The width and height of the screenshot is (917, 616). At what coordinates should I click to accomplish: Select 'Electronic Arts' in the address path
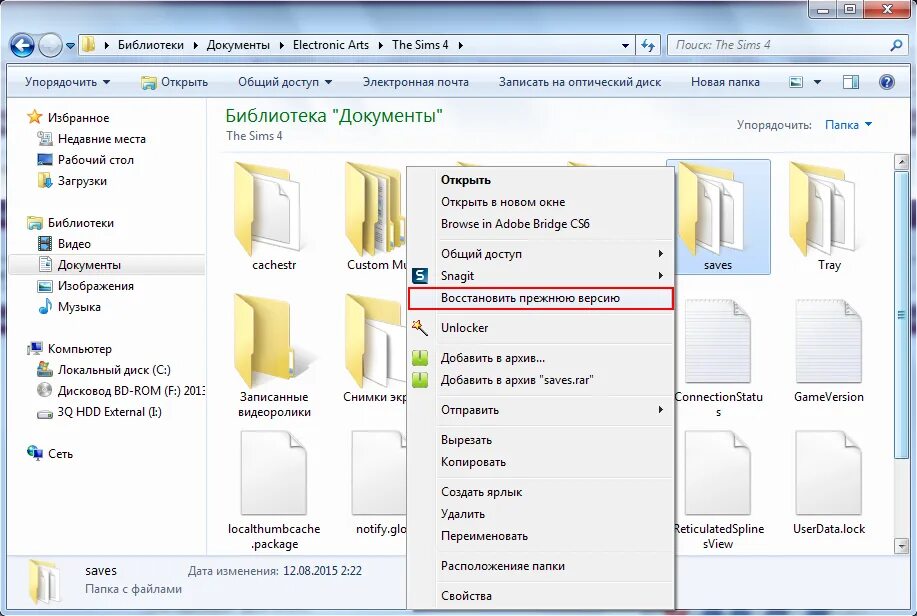pyautogui.click(x=330, y=45)
